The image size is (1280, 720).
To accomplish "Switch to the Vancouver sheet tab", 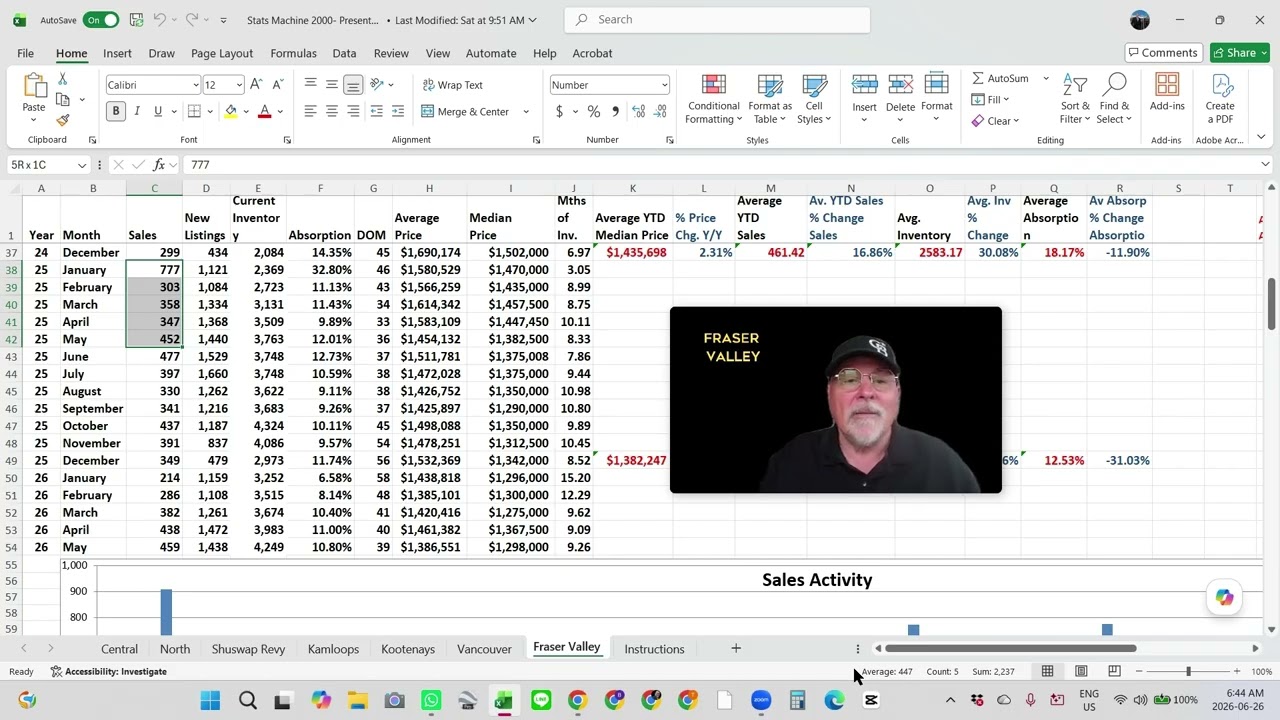I will [x=484, y=649].
